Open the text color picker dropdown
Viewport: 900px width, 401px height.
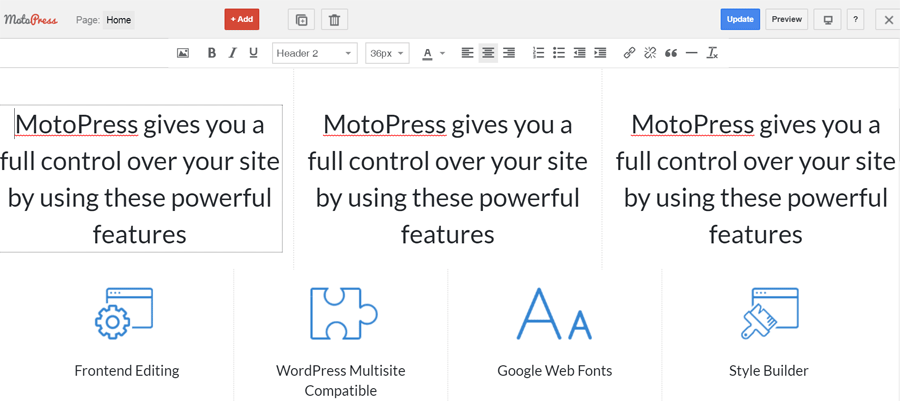click(433, 53)
